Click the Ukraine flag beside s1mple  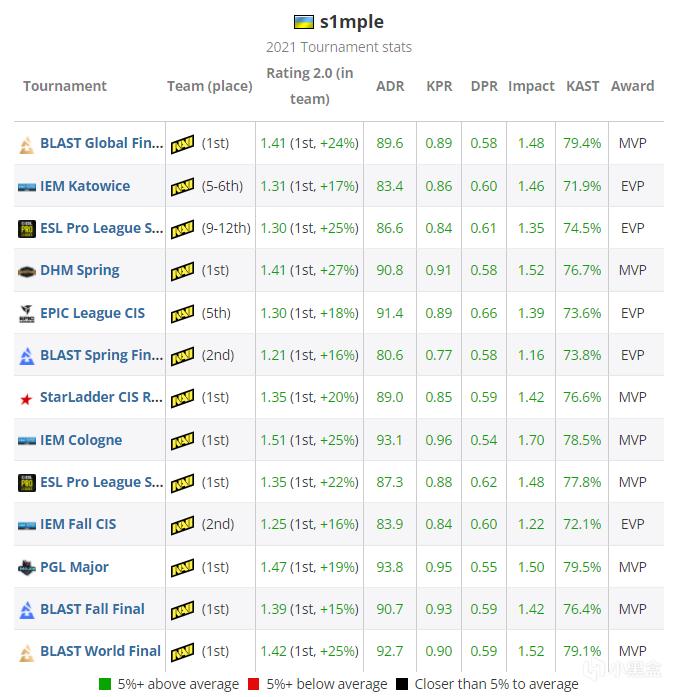304,22
